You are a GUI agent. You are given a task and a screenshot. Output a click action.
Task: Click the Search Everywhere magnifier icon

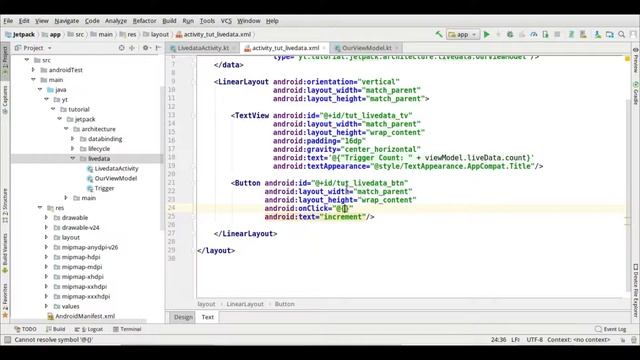pyautogui.click(x=622, y=35)
